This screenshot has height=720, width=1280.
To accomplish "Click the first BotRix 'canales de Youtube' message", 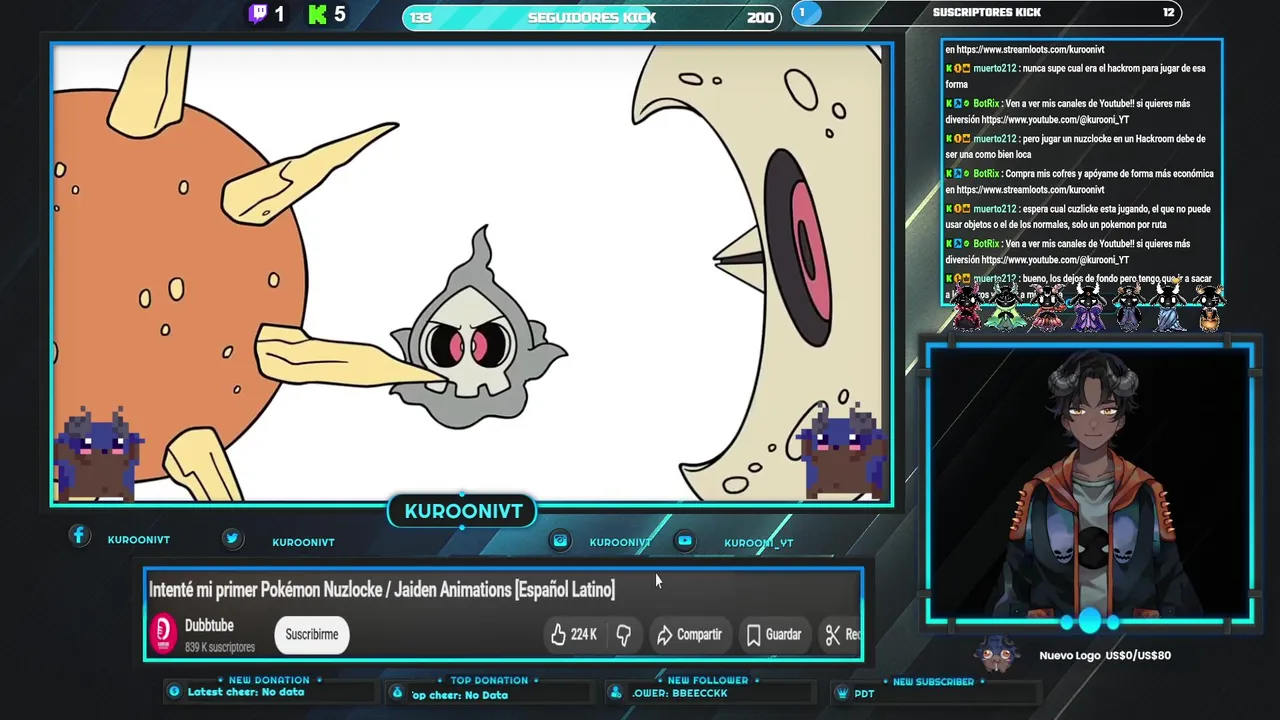I will (x=1070, y=111).
